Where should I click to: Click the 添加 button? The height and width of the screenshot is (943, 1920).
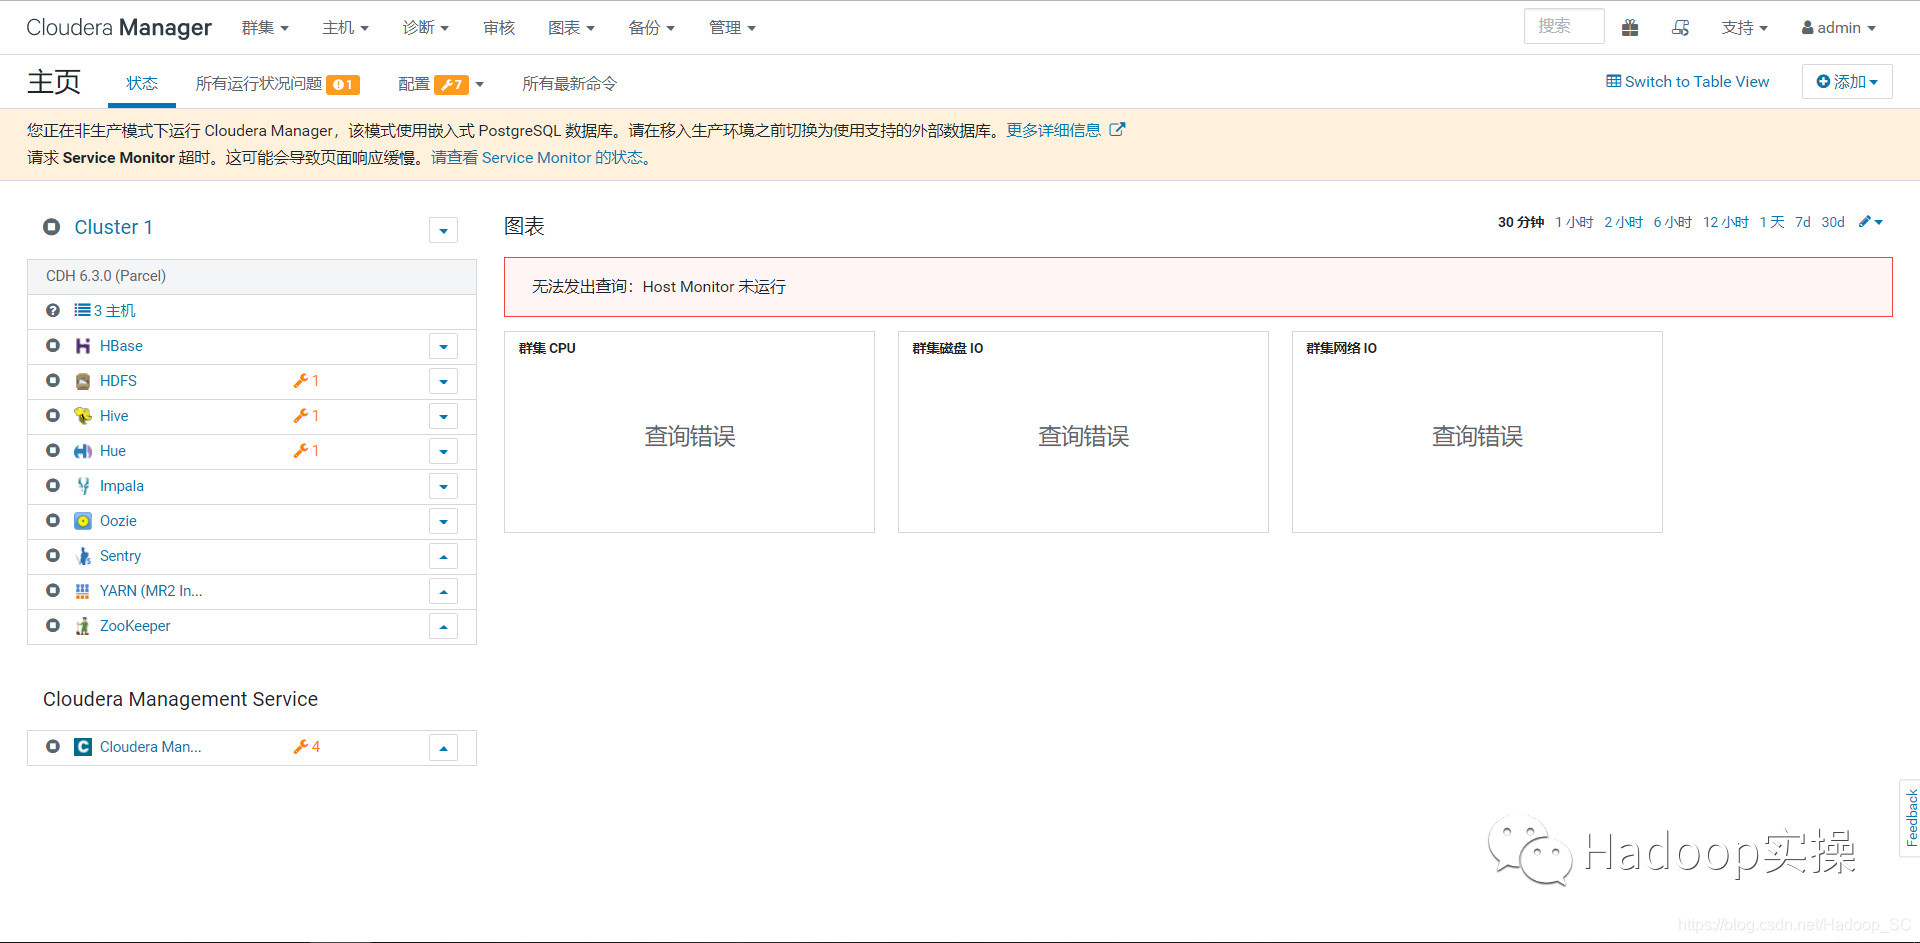(1847, 82)
